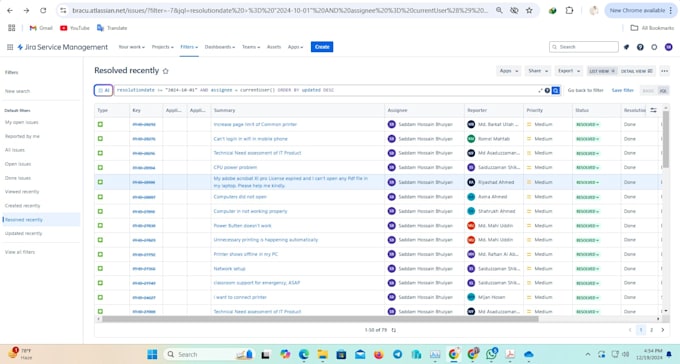Open the Jira notifications icon
Viewport: 680px width, 364px height.
626,47
